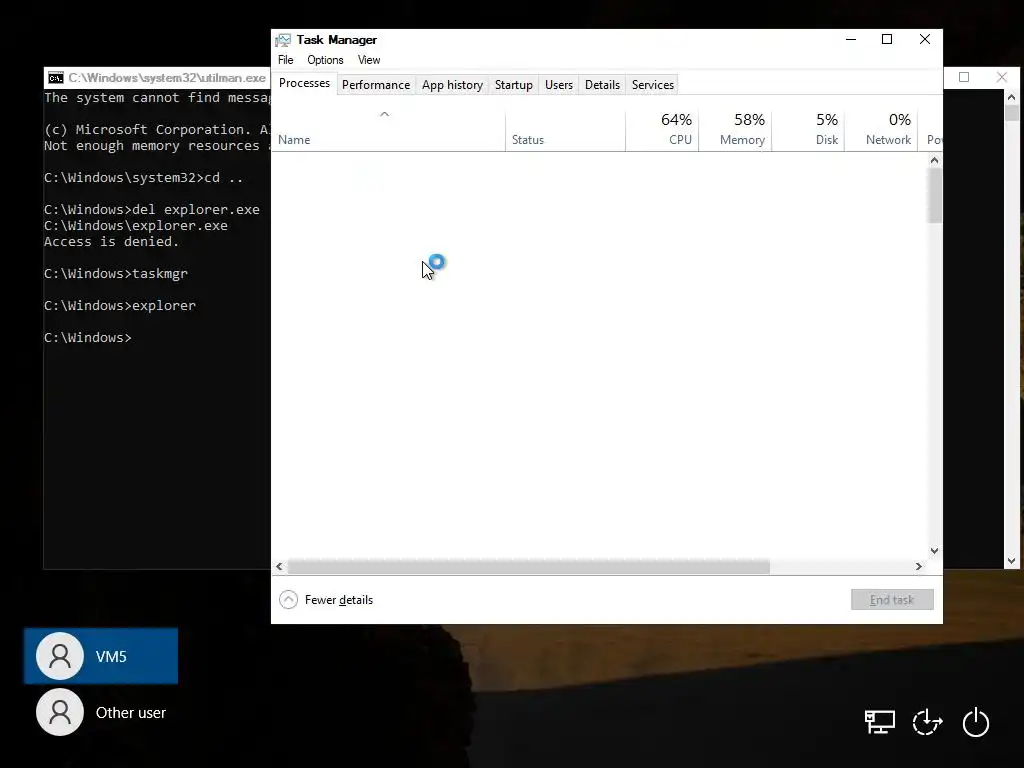The image size is (1024, 768).
Task: Click the "C:\Windows\system32>cd .." line
Action: point(143,178)
